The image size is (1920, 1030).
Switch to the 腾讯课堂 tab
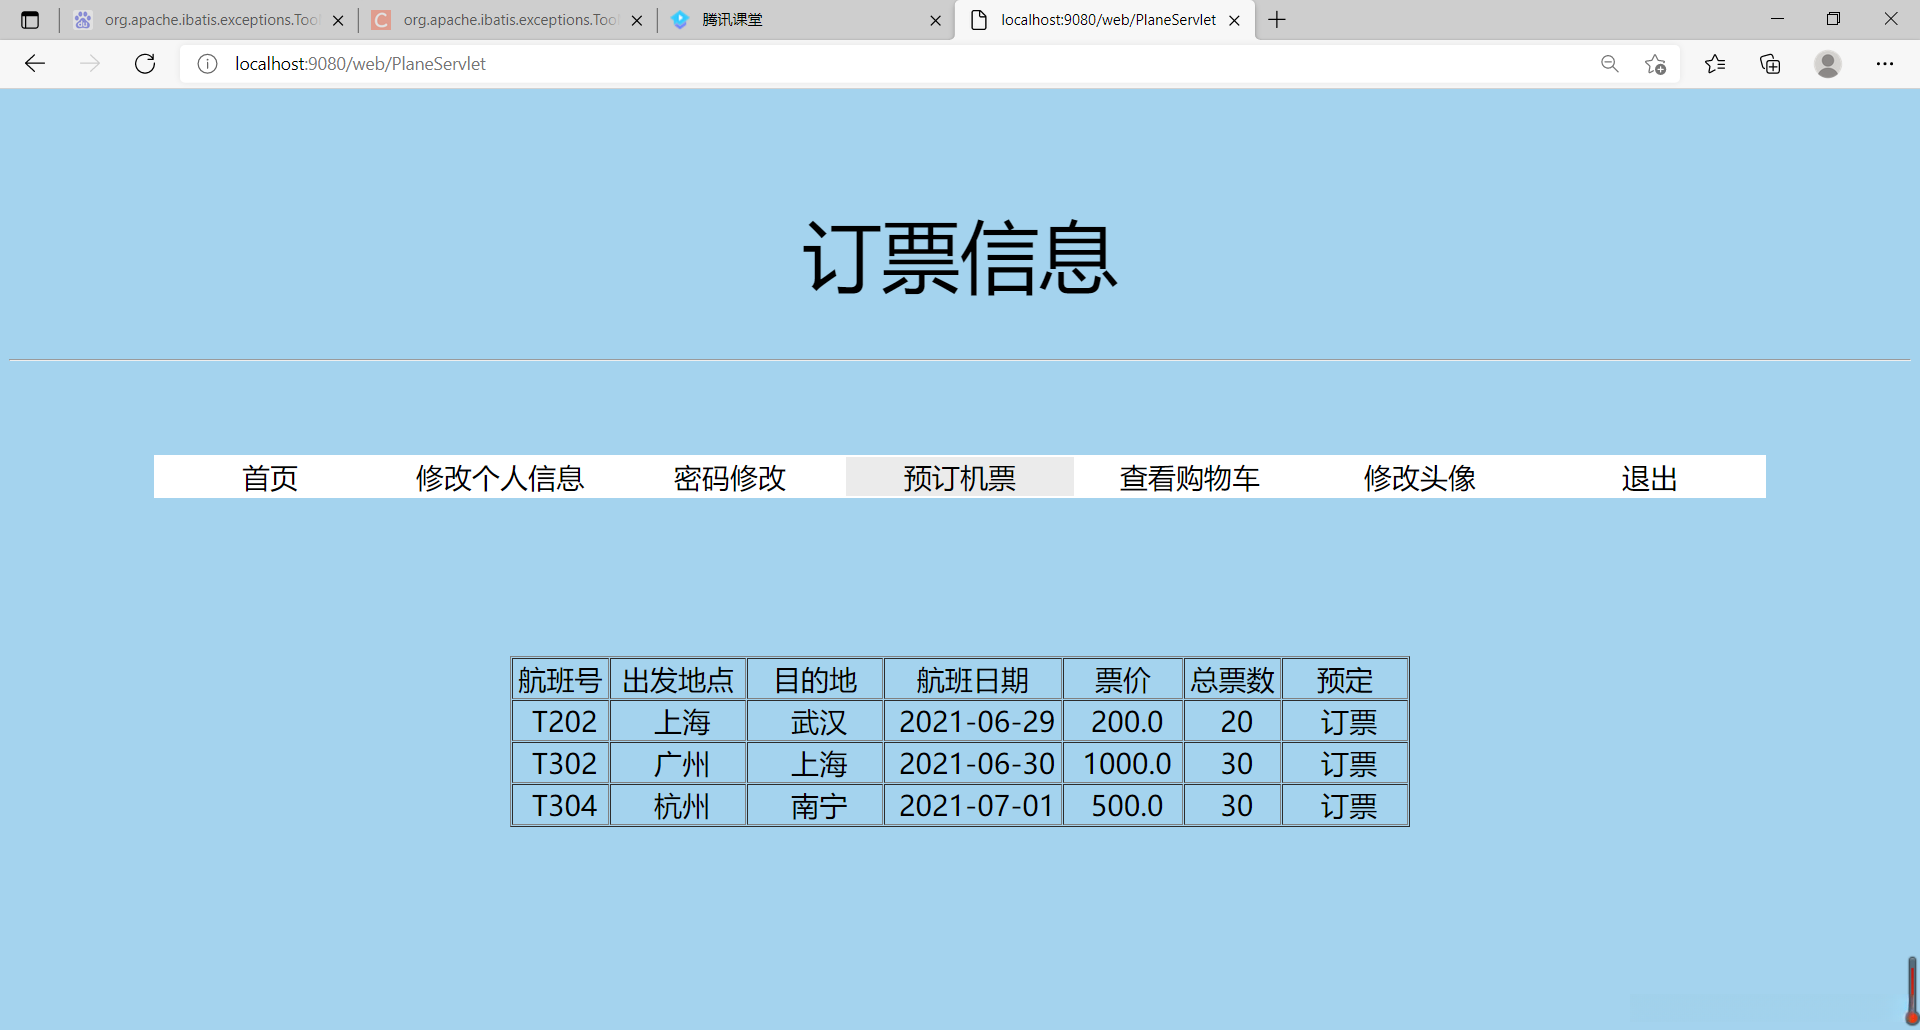(x=806, y=20)
